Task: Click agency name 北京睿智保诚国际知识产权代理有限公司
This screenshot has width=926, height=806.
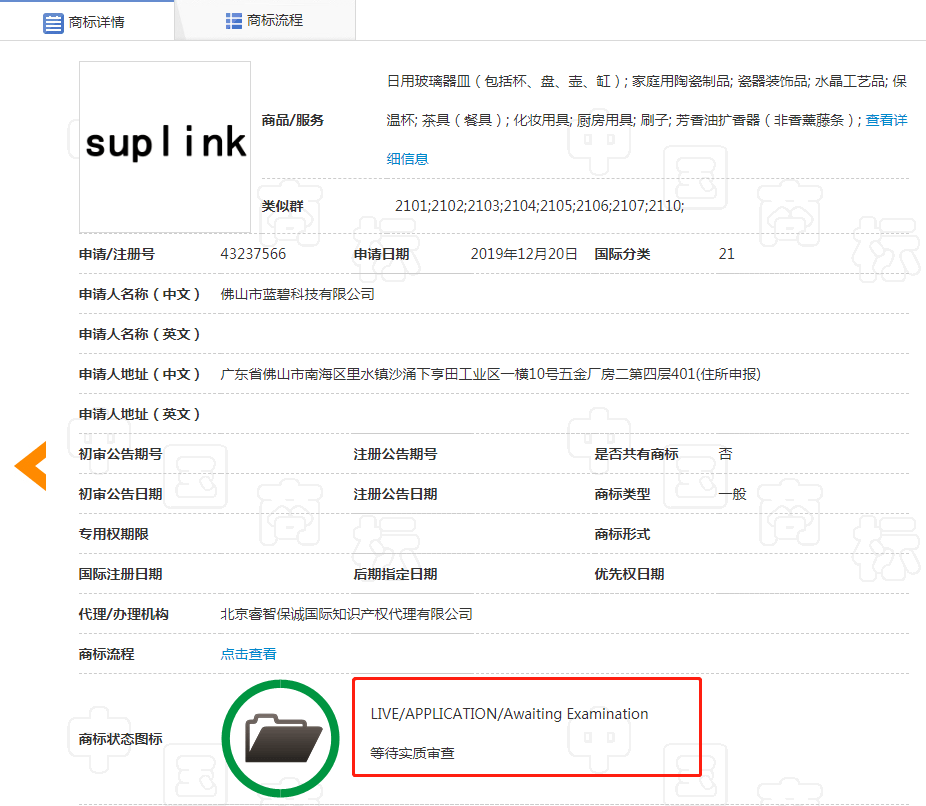Action: click(346, 614)
